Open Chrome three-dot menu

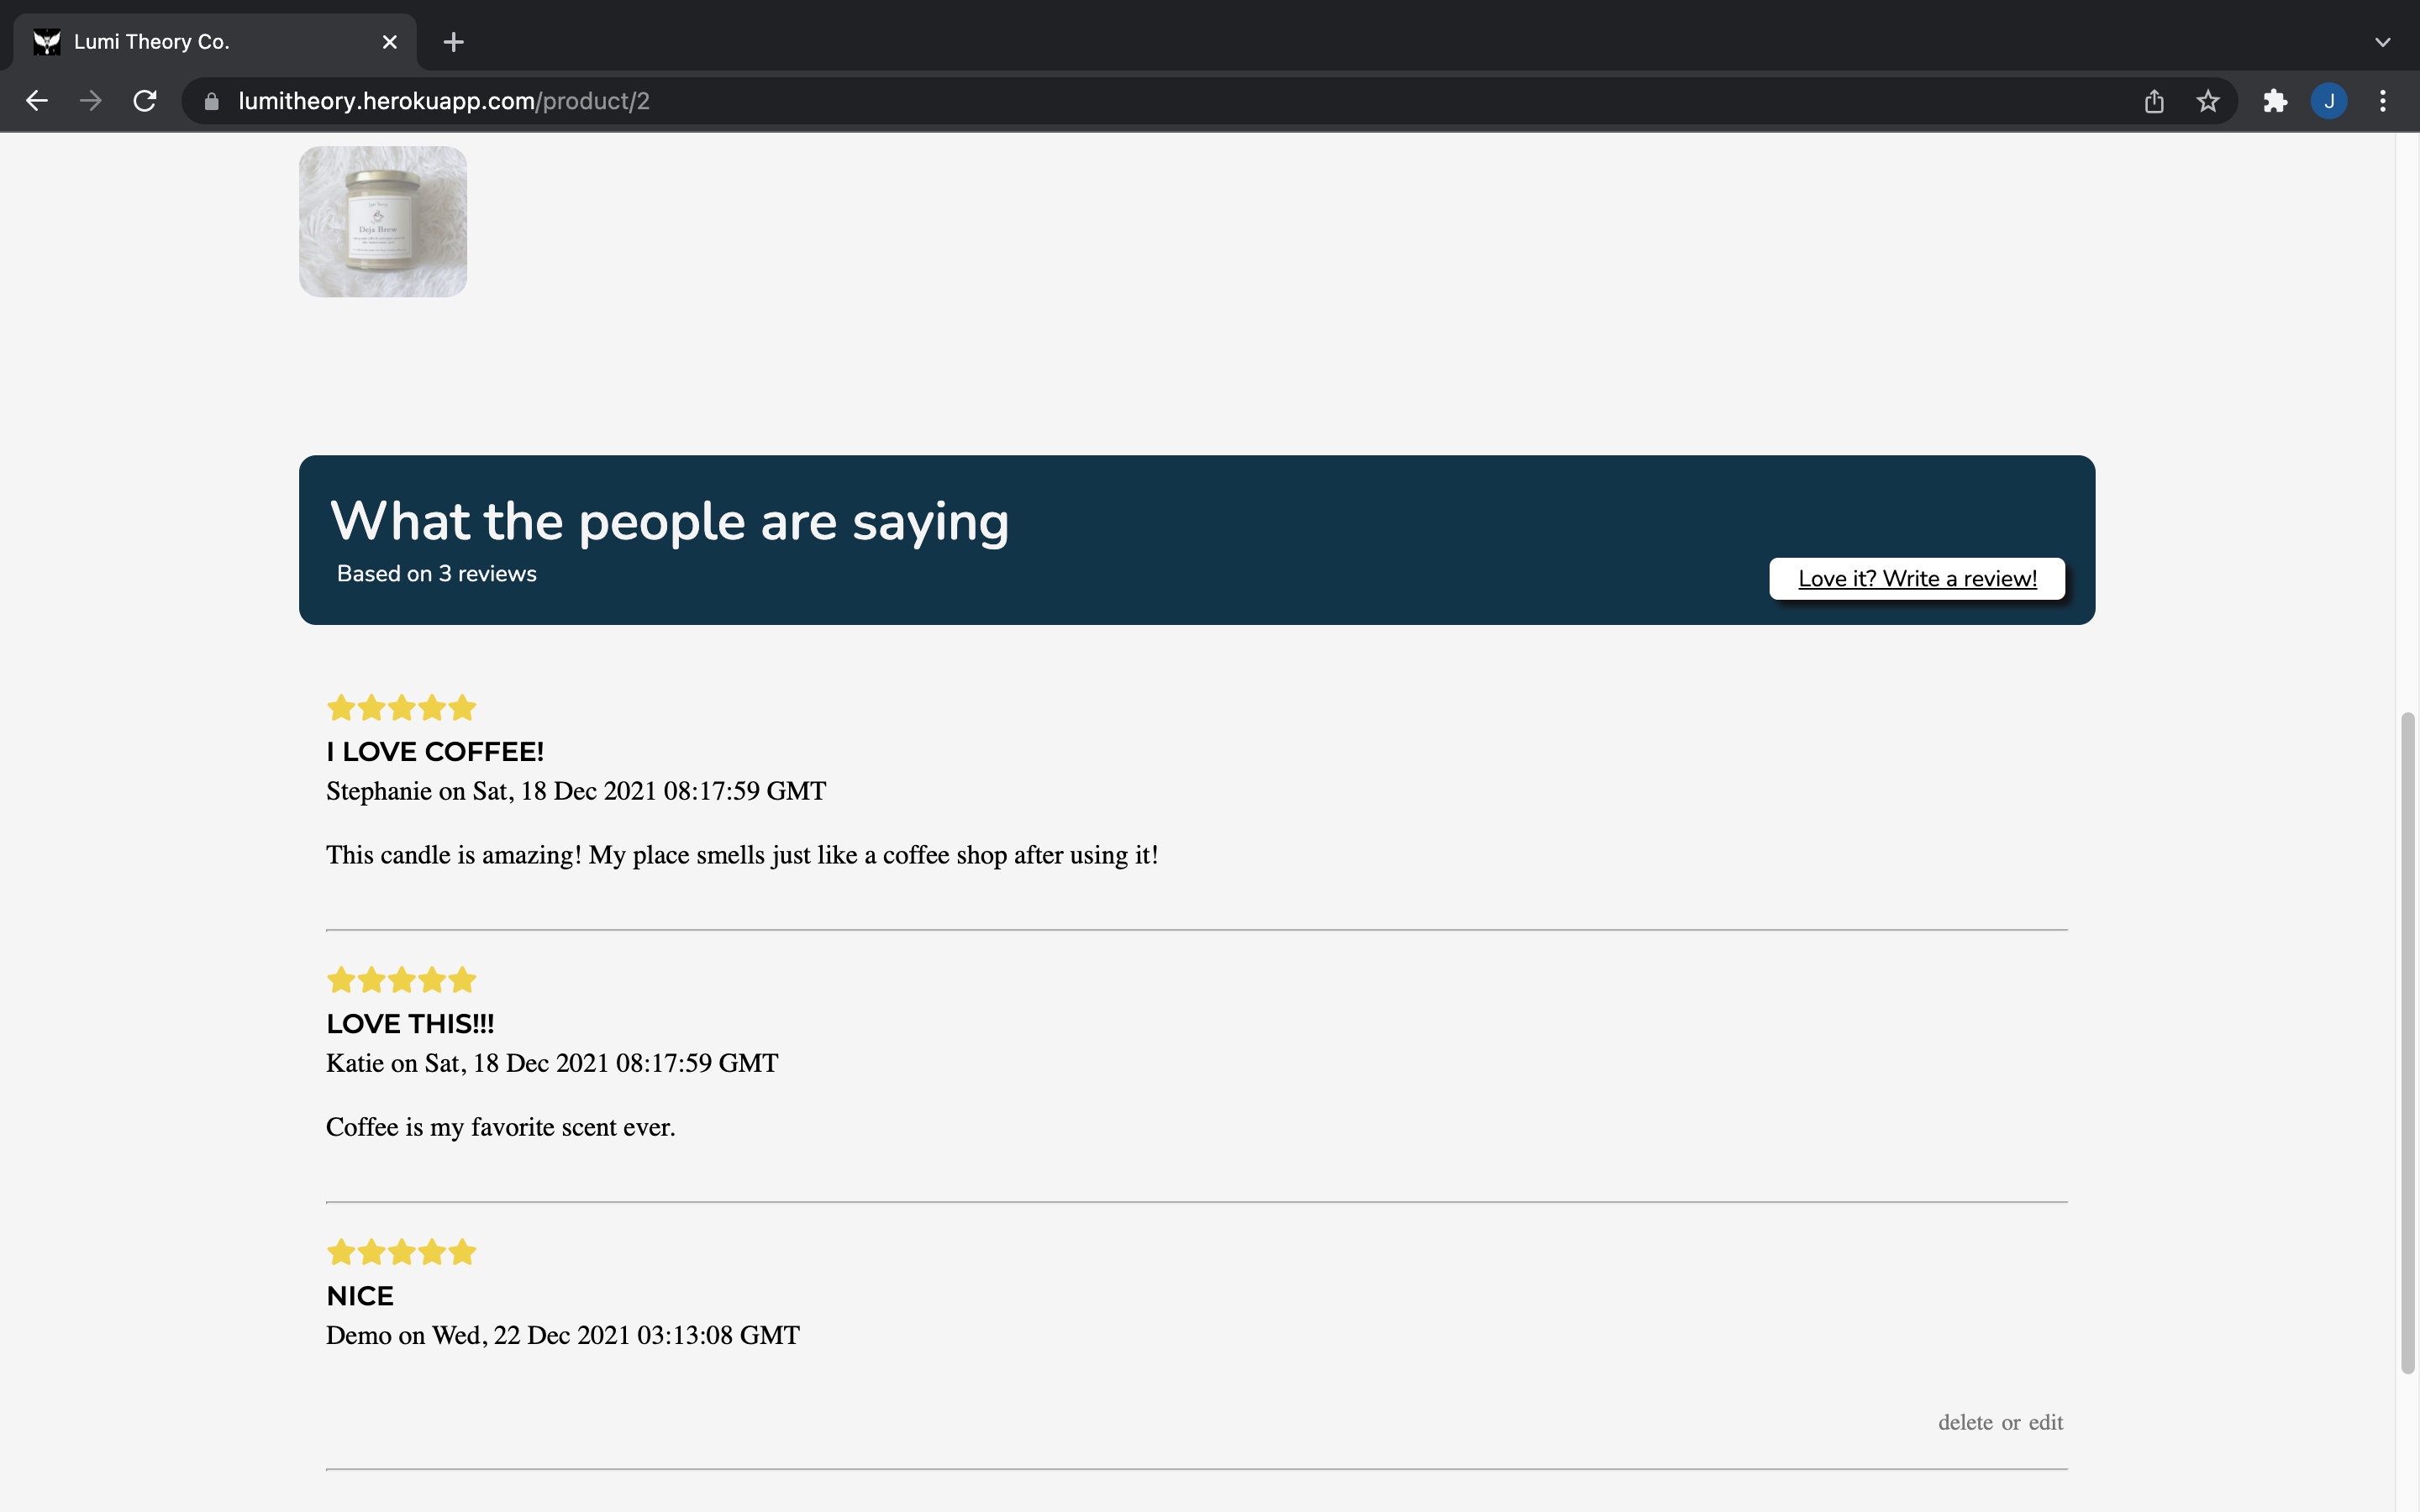(2383, 101)
